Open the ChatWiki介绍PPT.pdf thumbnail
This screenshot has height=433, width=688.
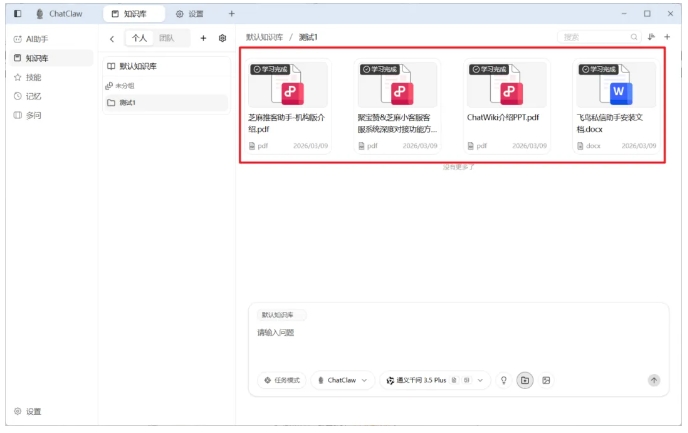point(507,85)
